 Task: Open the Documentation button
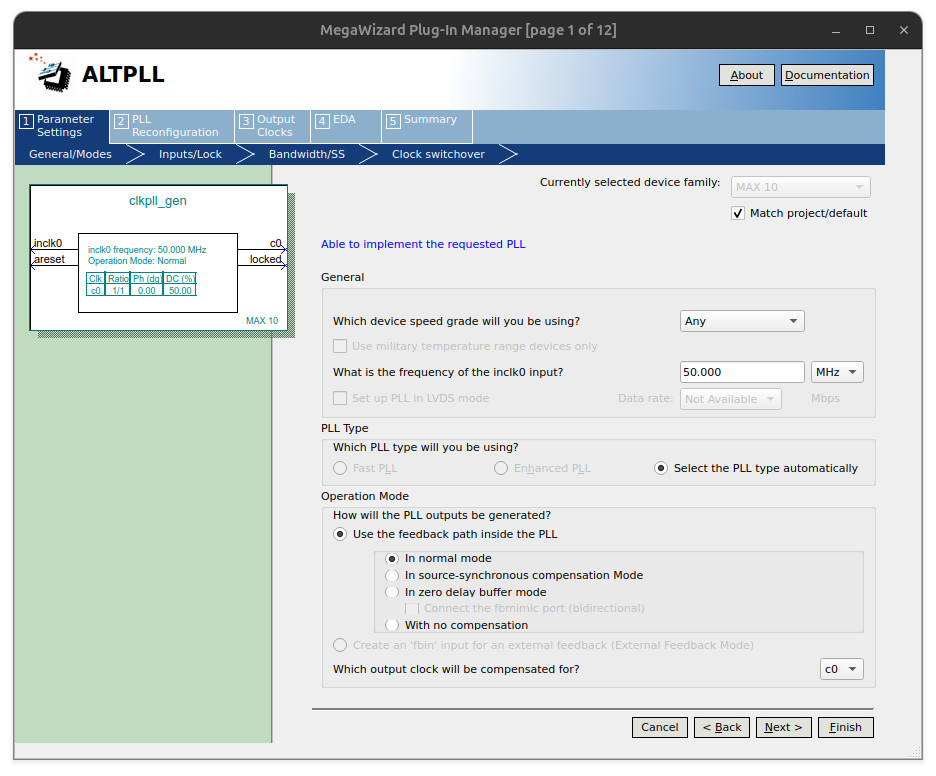826,75
